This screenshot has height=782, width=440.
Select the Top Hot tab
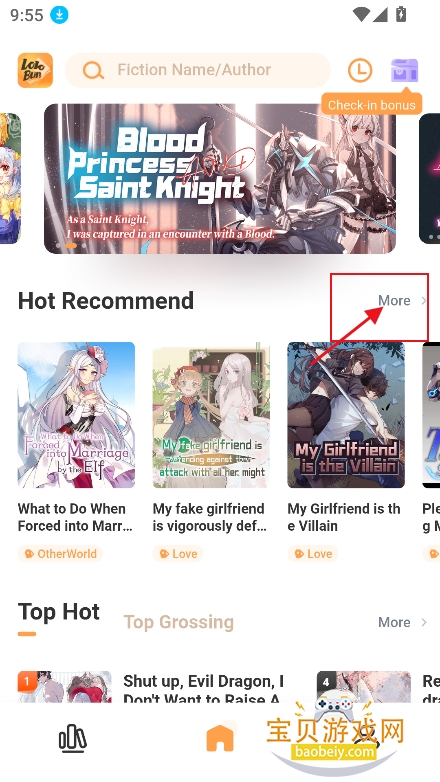click(59, 612)
